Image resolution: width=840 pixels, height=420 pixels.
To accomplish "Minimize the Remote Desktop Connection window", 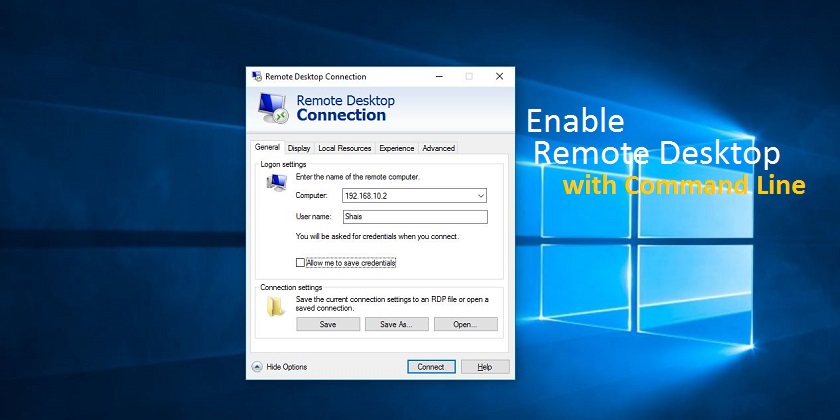I will 439,77.
